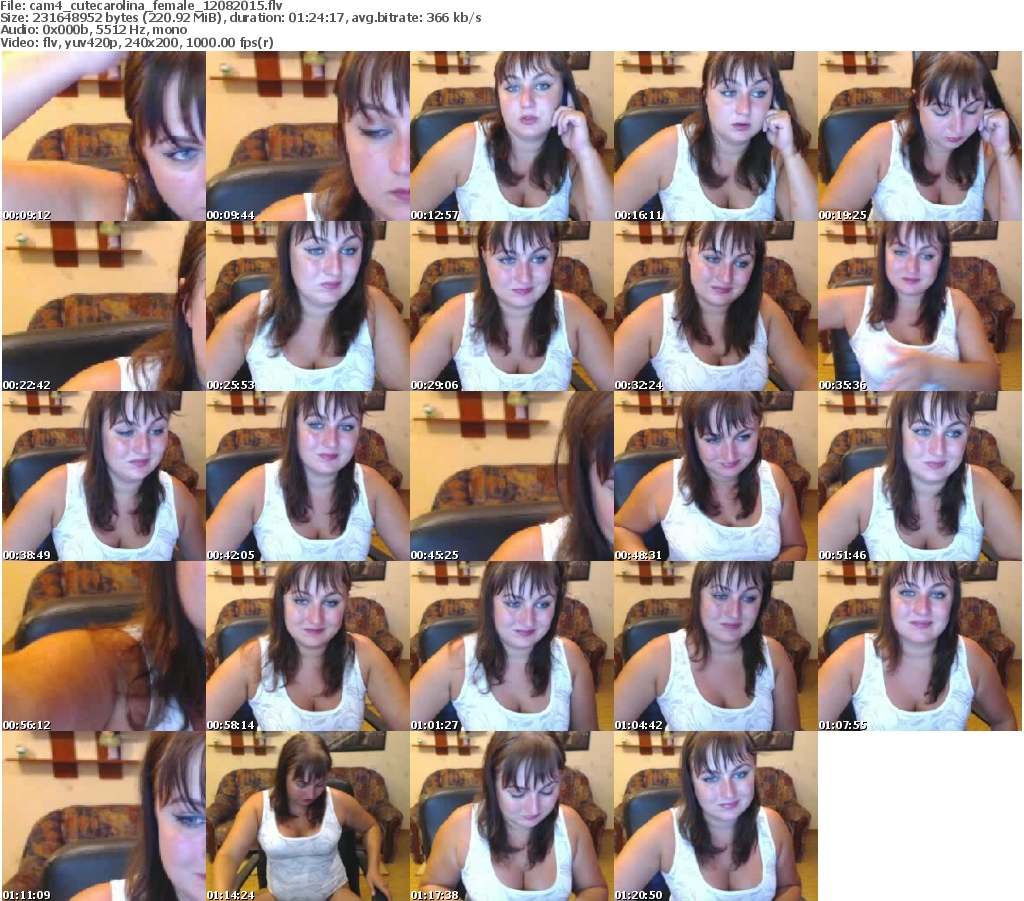Choose the frame timestamped 00:25:53

click(x=308, y=306)
